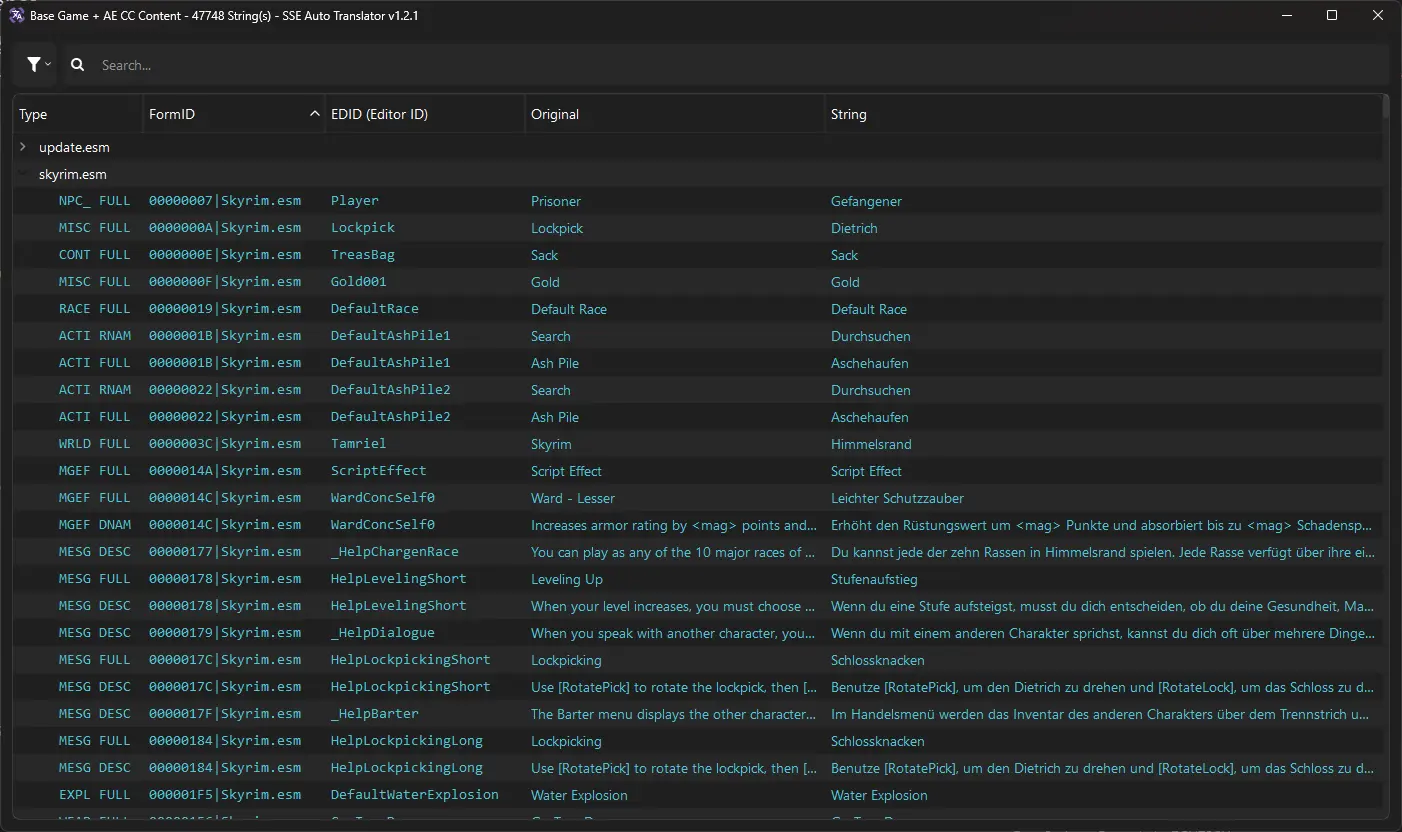Select the 'Im Handelsmenü werden' translated string
This screenshot has width=1402, height=832.
(x=1102, y=714)
